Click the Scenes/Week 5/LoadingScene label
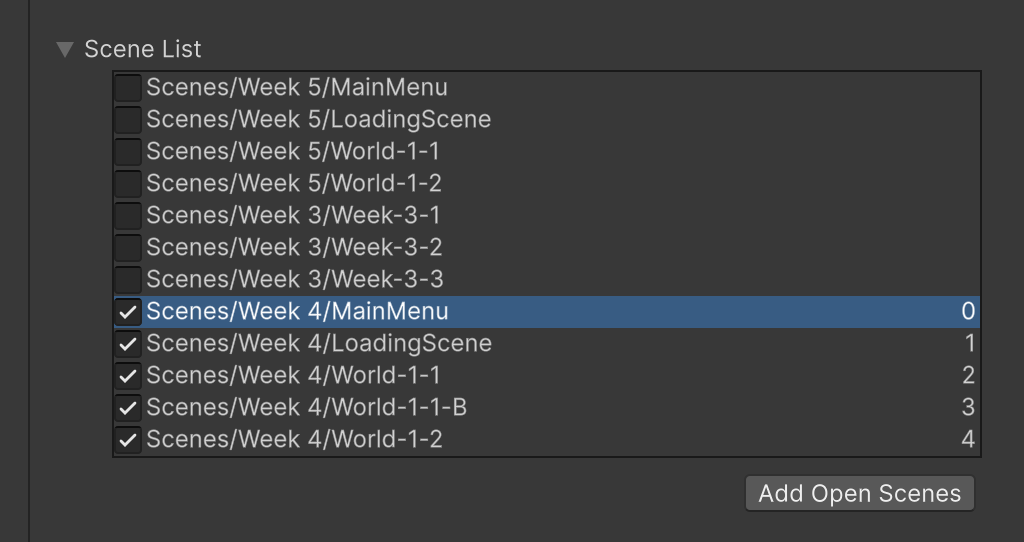Image resolution: width=1024 pixels, height=542 pixels. point(318,120)
